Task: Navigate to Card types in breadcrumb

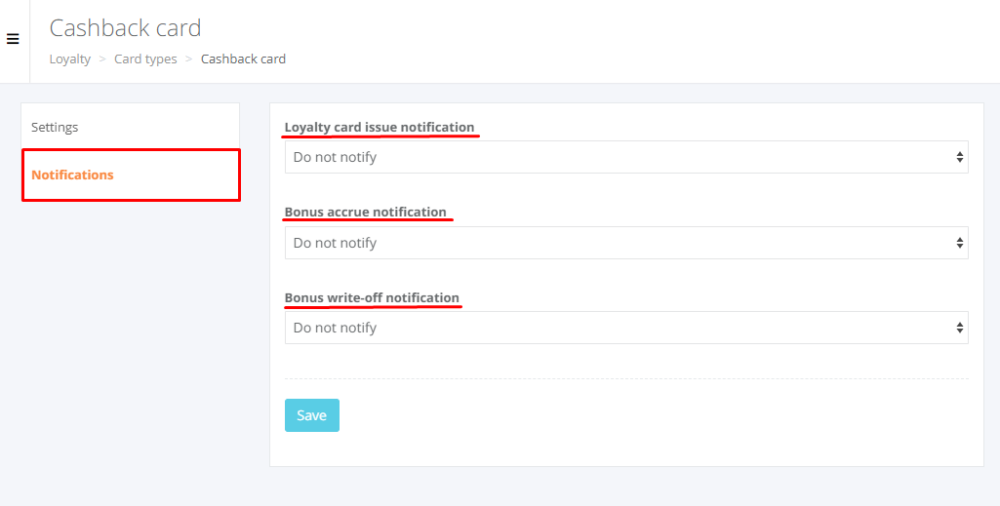Action: (145, 59)
